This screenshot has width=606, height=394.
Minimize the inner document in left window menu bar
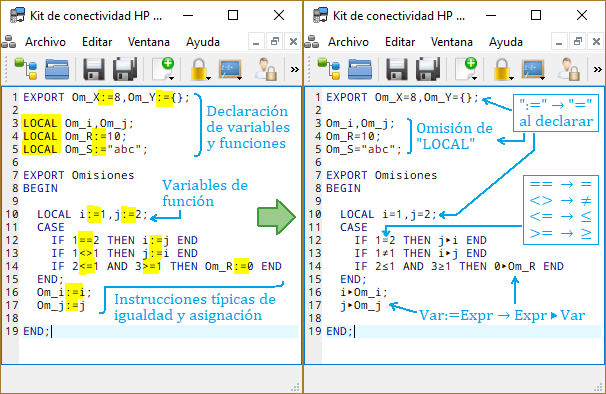[x=256, y=42]
